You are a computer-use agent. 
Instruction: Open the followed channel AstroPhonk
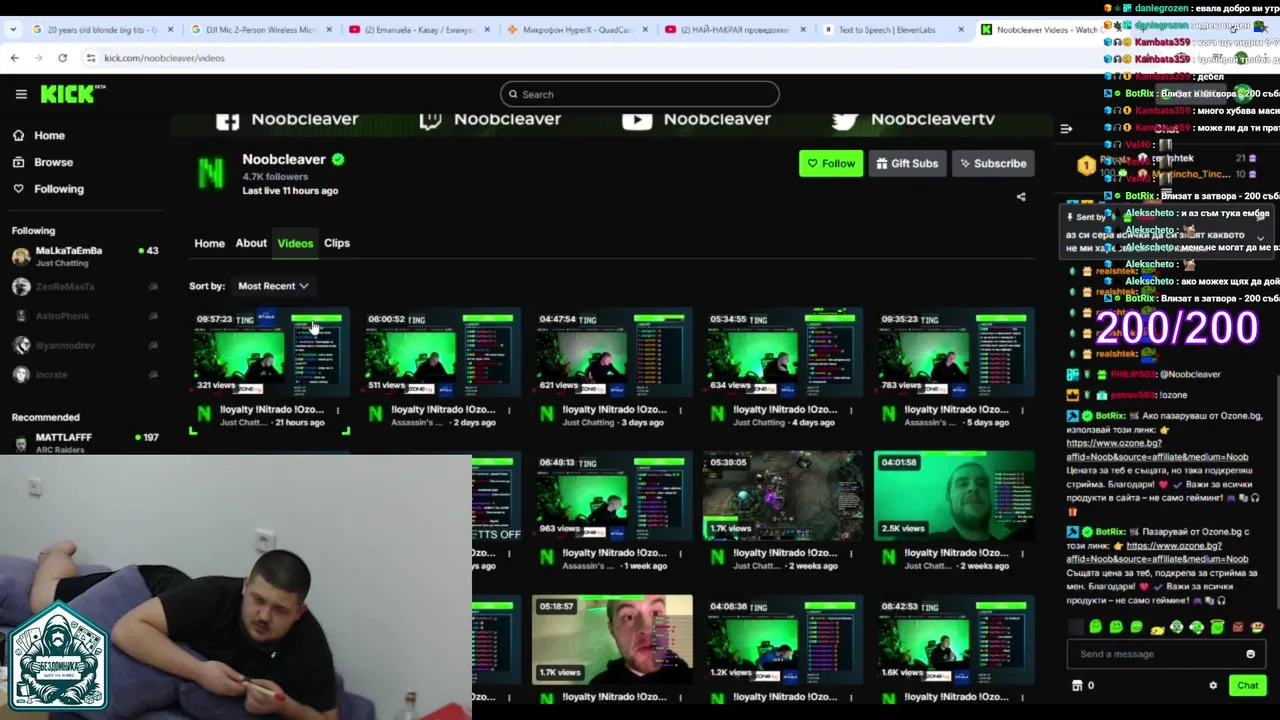[x=84, y=316]
